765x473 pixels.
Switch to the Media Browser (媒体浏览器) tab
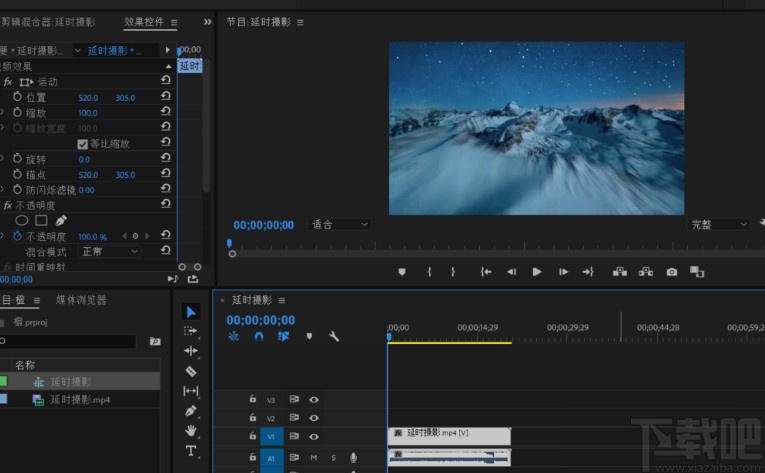(x=81, y=300)
